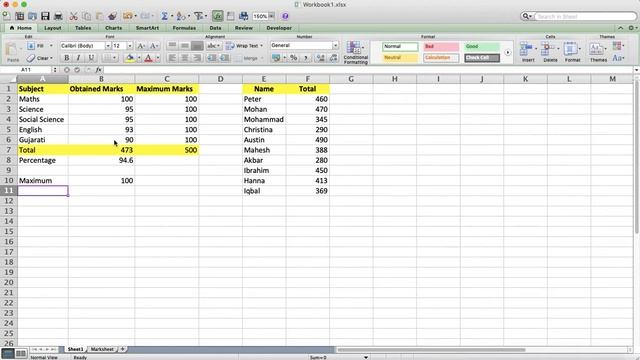
Task: Toggle Underline formatting
Action: (91, 58)
